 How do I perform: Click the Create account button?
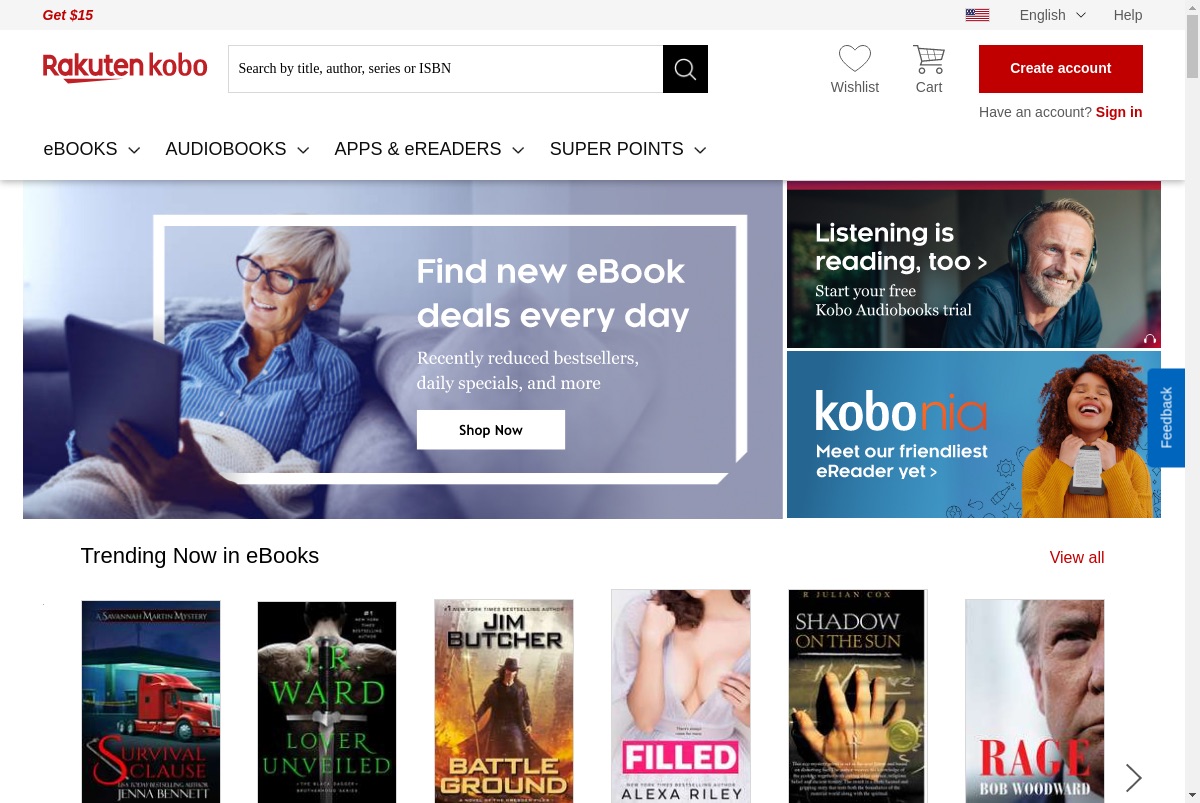pyautogui.click(x=1061, y=69)
